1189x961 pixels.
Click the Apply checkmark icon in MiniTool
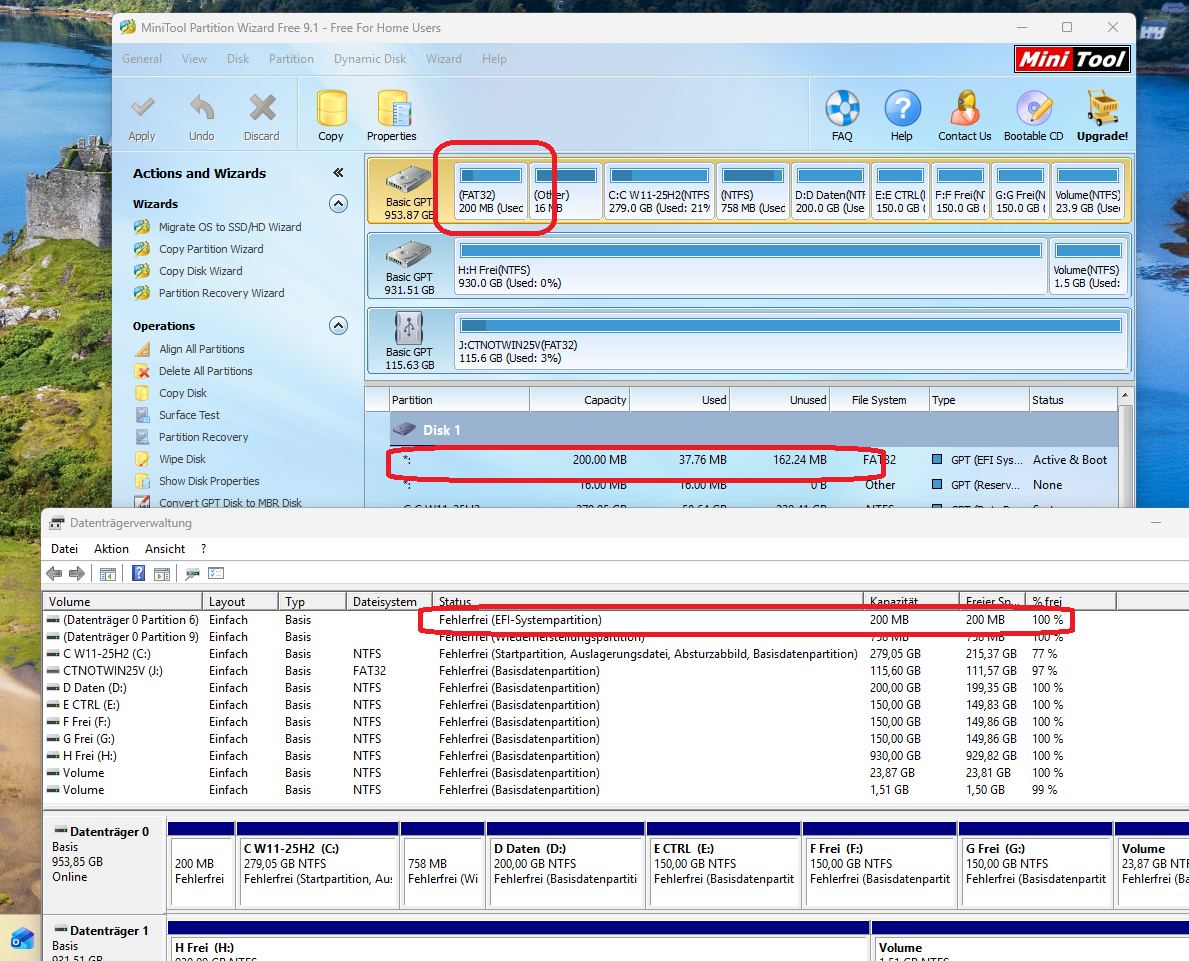click(142, 108)
